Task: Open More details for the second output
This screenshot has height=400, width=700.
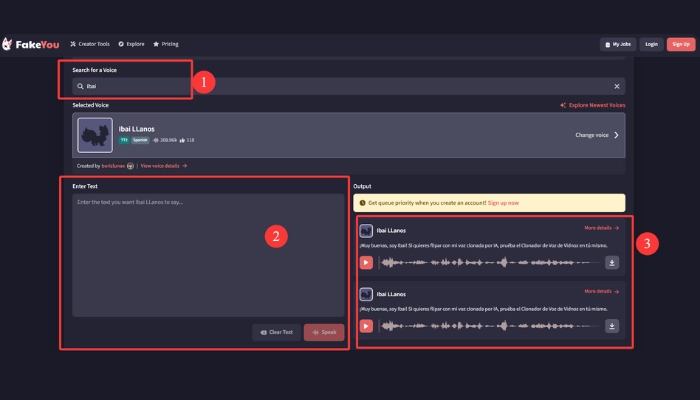Action: coord(601,292)
